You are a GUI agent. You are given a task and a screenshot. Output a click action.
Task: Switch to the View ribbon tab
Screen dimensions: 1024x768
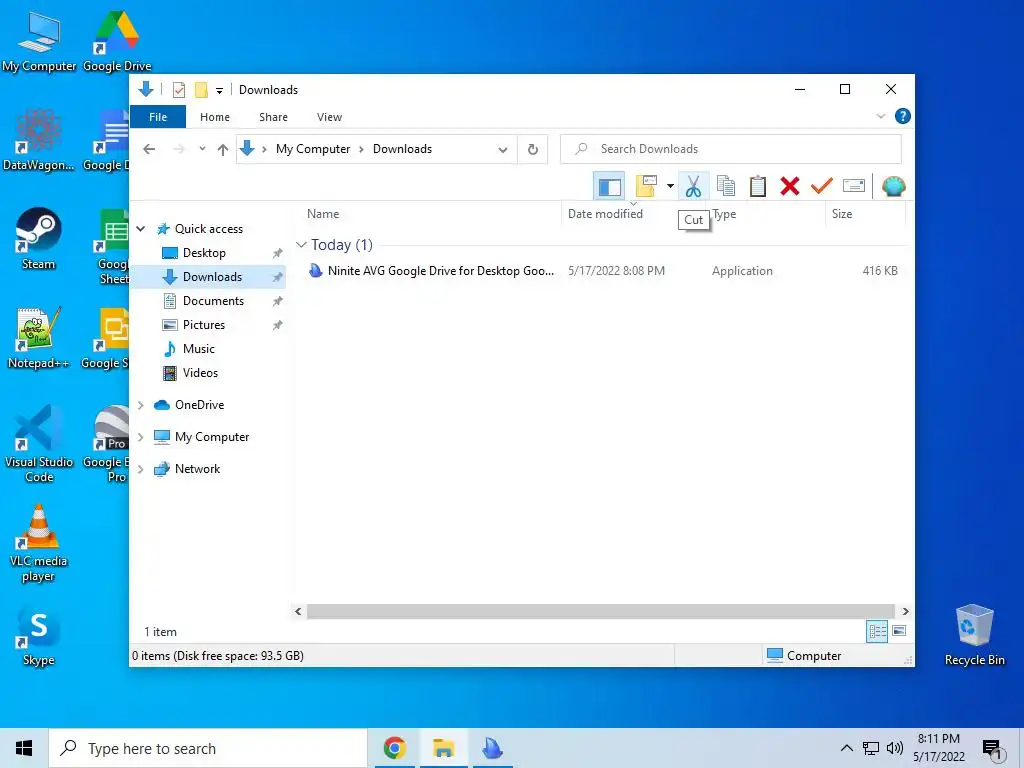(329, 117)
